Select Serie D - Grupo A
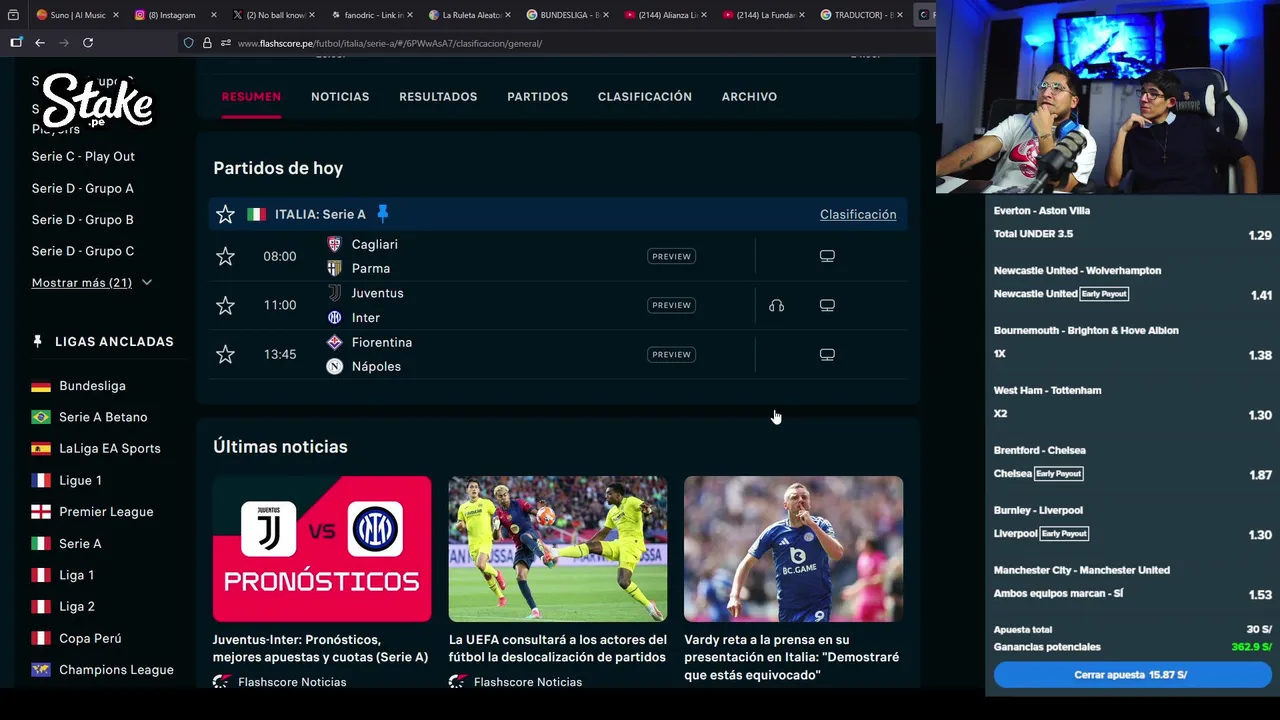This screenshot has height=720, width=1280. tap(82, 188)
